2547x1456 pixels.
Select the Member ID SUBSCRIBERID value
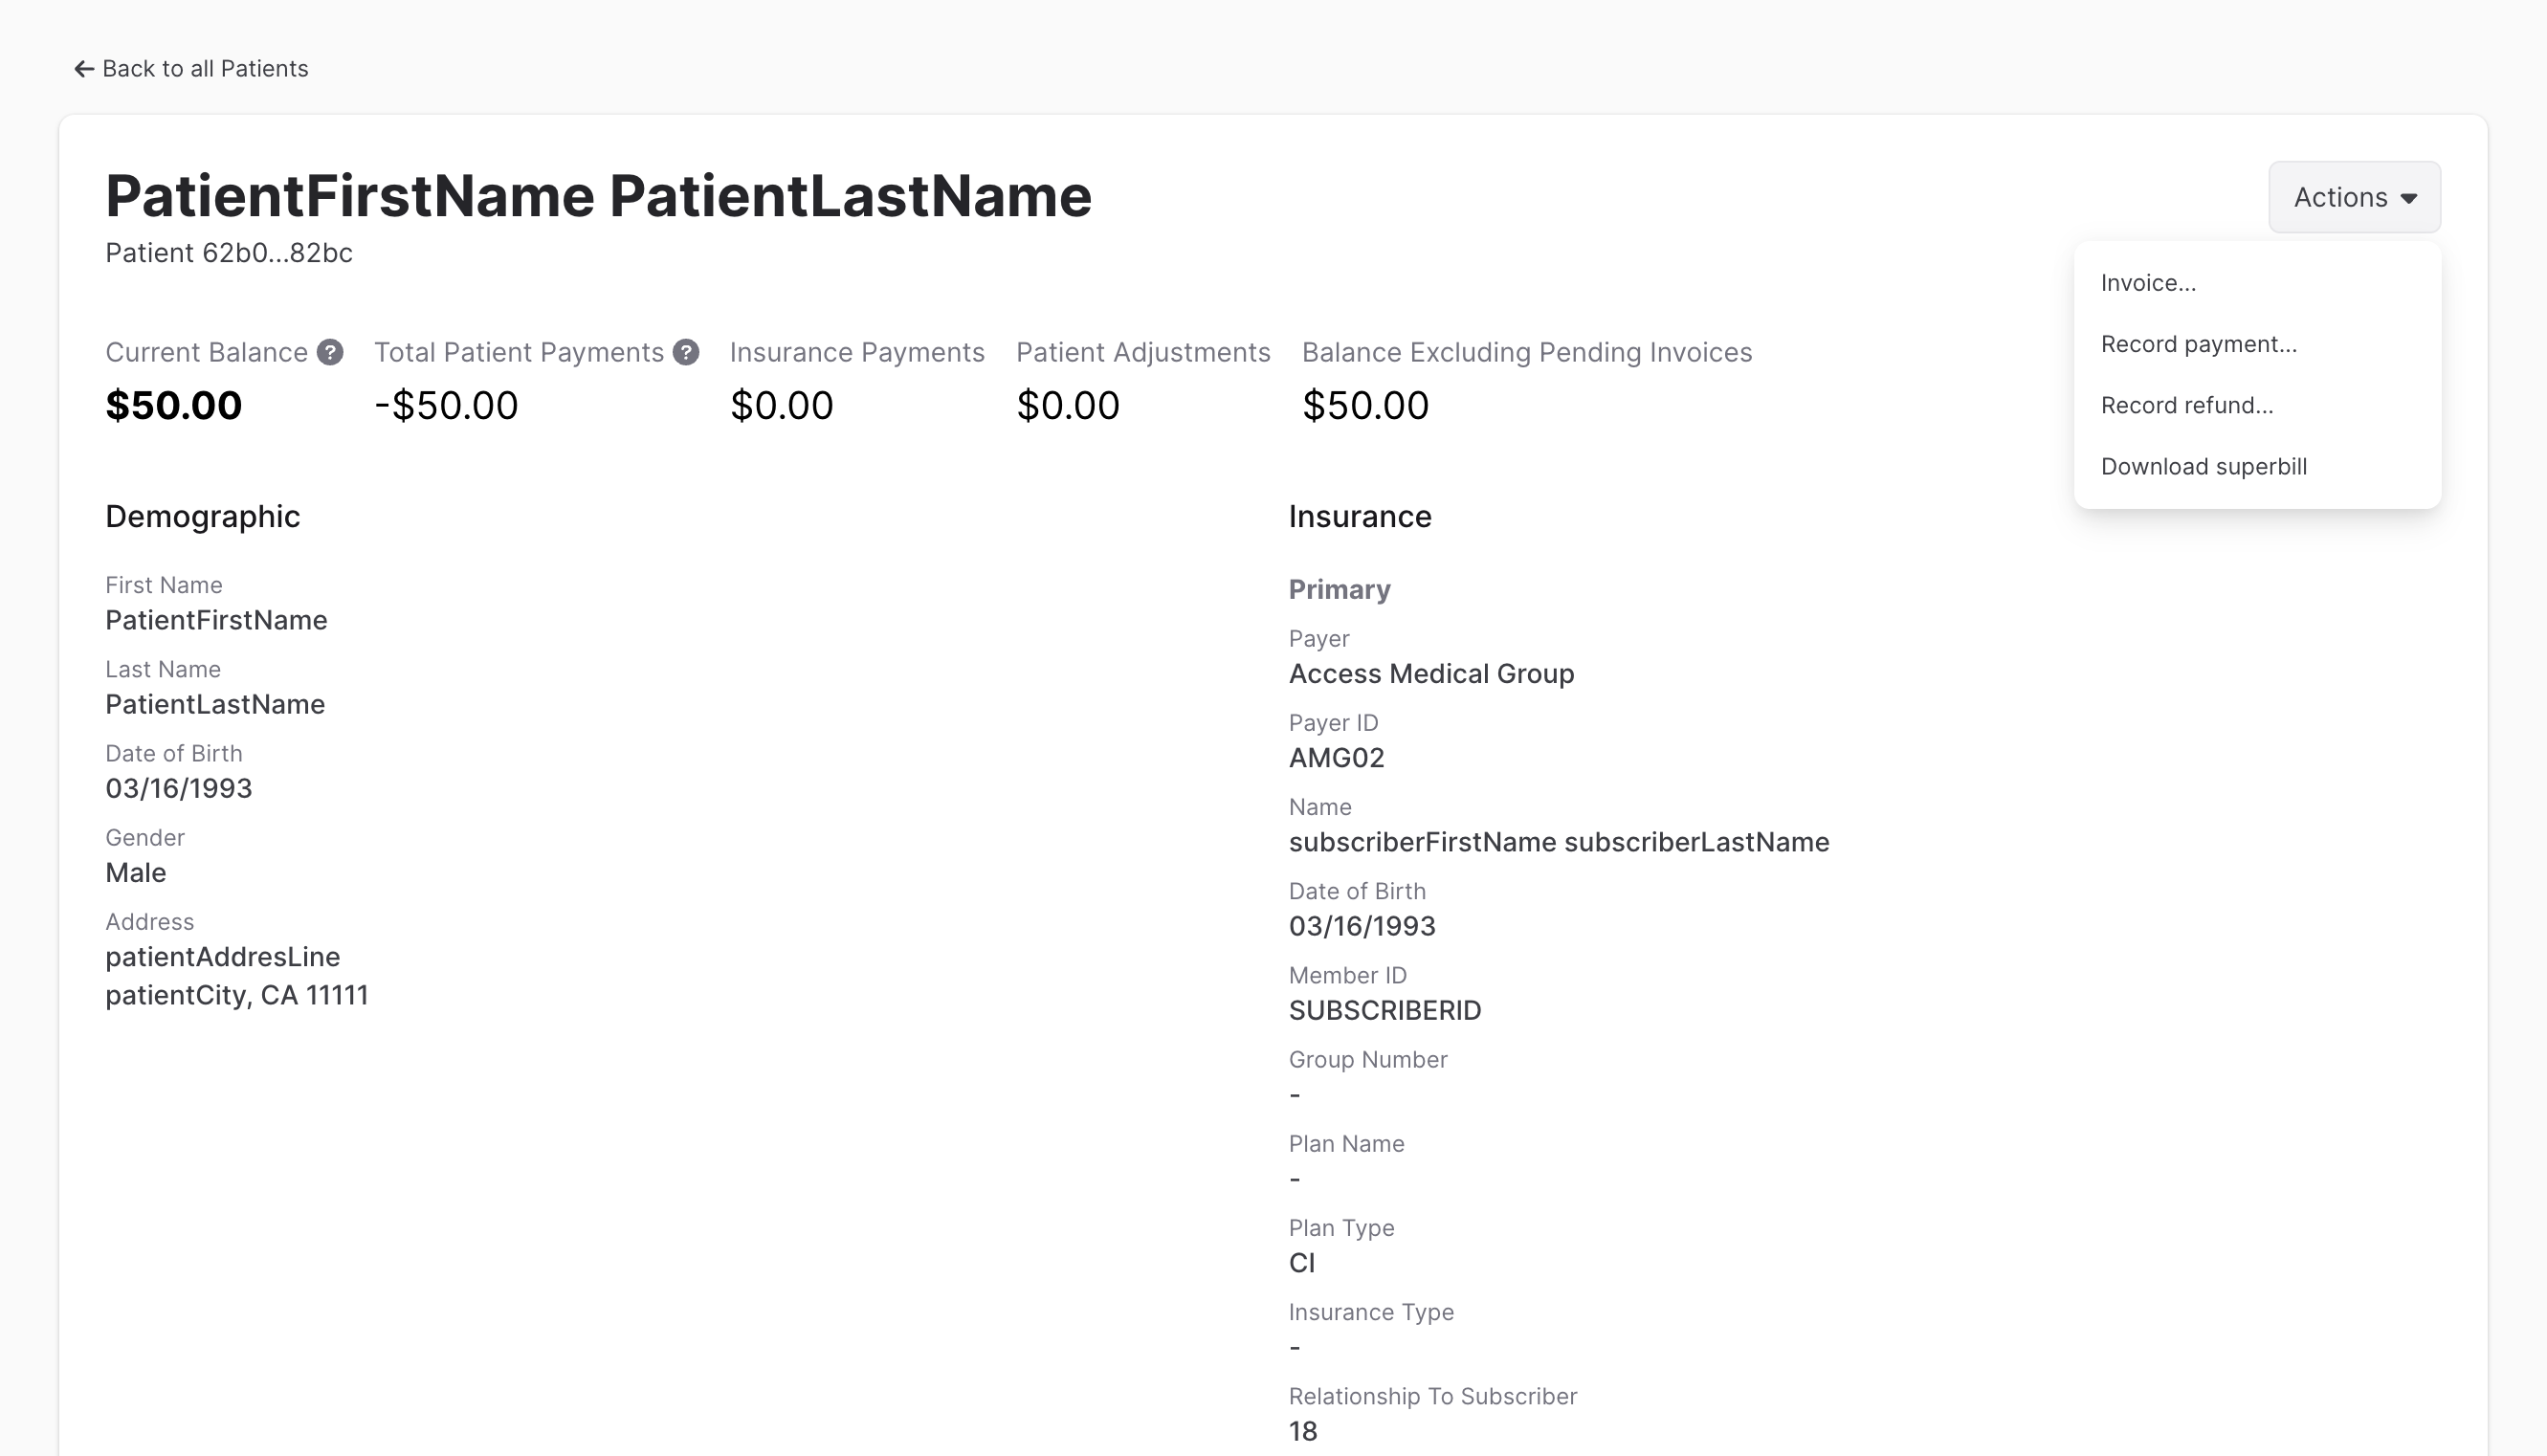pos(1385,1010)
